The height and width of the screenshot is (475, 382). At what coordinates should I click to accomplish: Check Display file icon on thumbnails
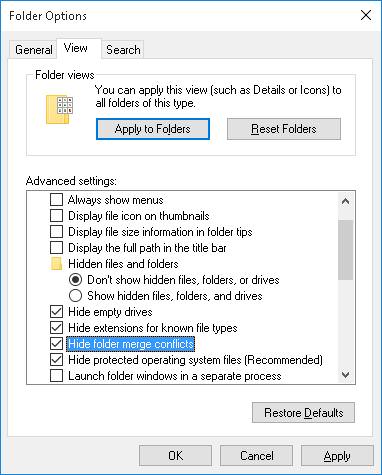(x=56, y=216)
